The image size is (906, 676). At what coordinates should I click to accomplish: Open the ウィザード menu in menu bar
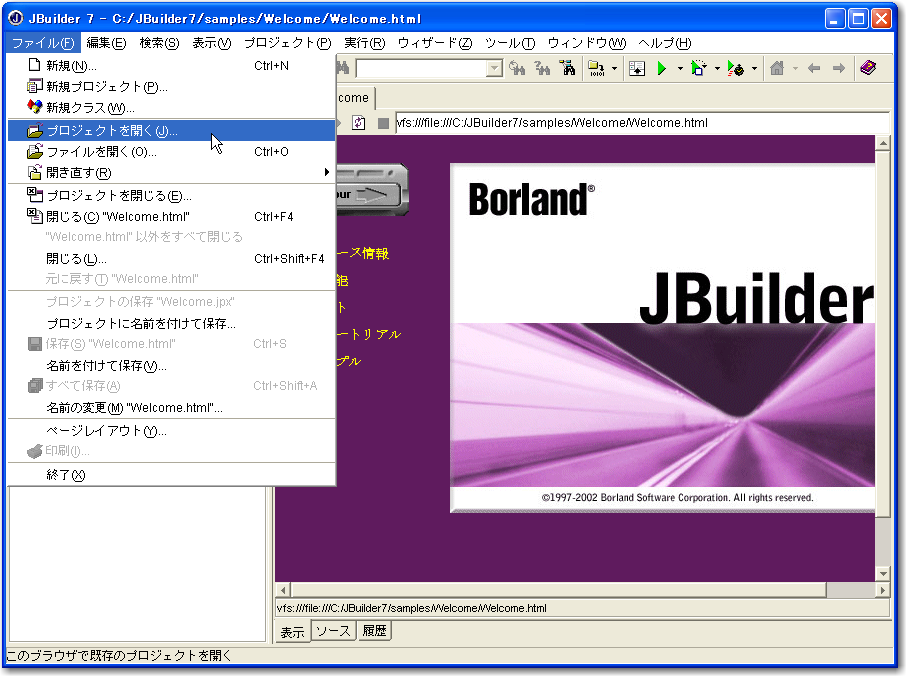coord(434,43)
